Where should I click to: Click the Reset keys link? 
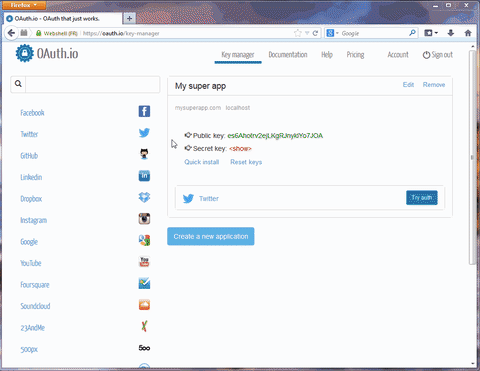246,162
